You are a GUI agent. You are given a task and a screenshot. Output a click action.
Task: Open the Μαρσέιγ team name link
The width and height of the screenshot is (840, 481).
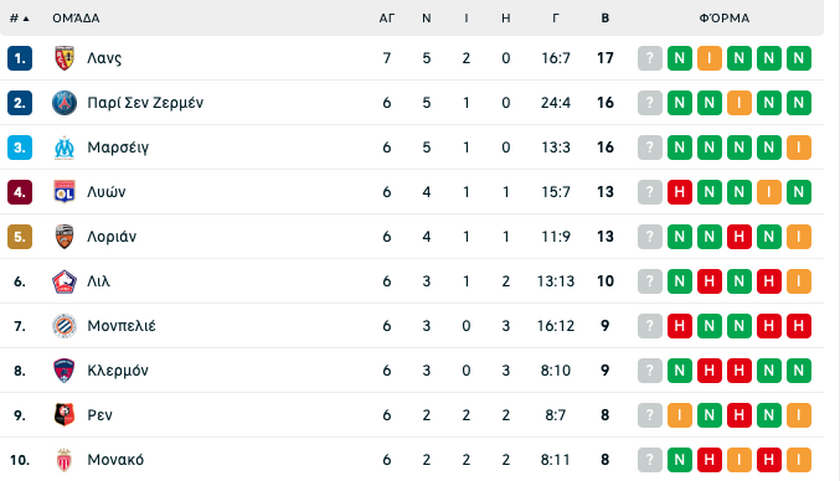(x=118, y=147)
